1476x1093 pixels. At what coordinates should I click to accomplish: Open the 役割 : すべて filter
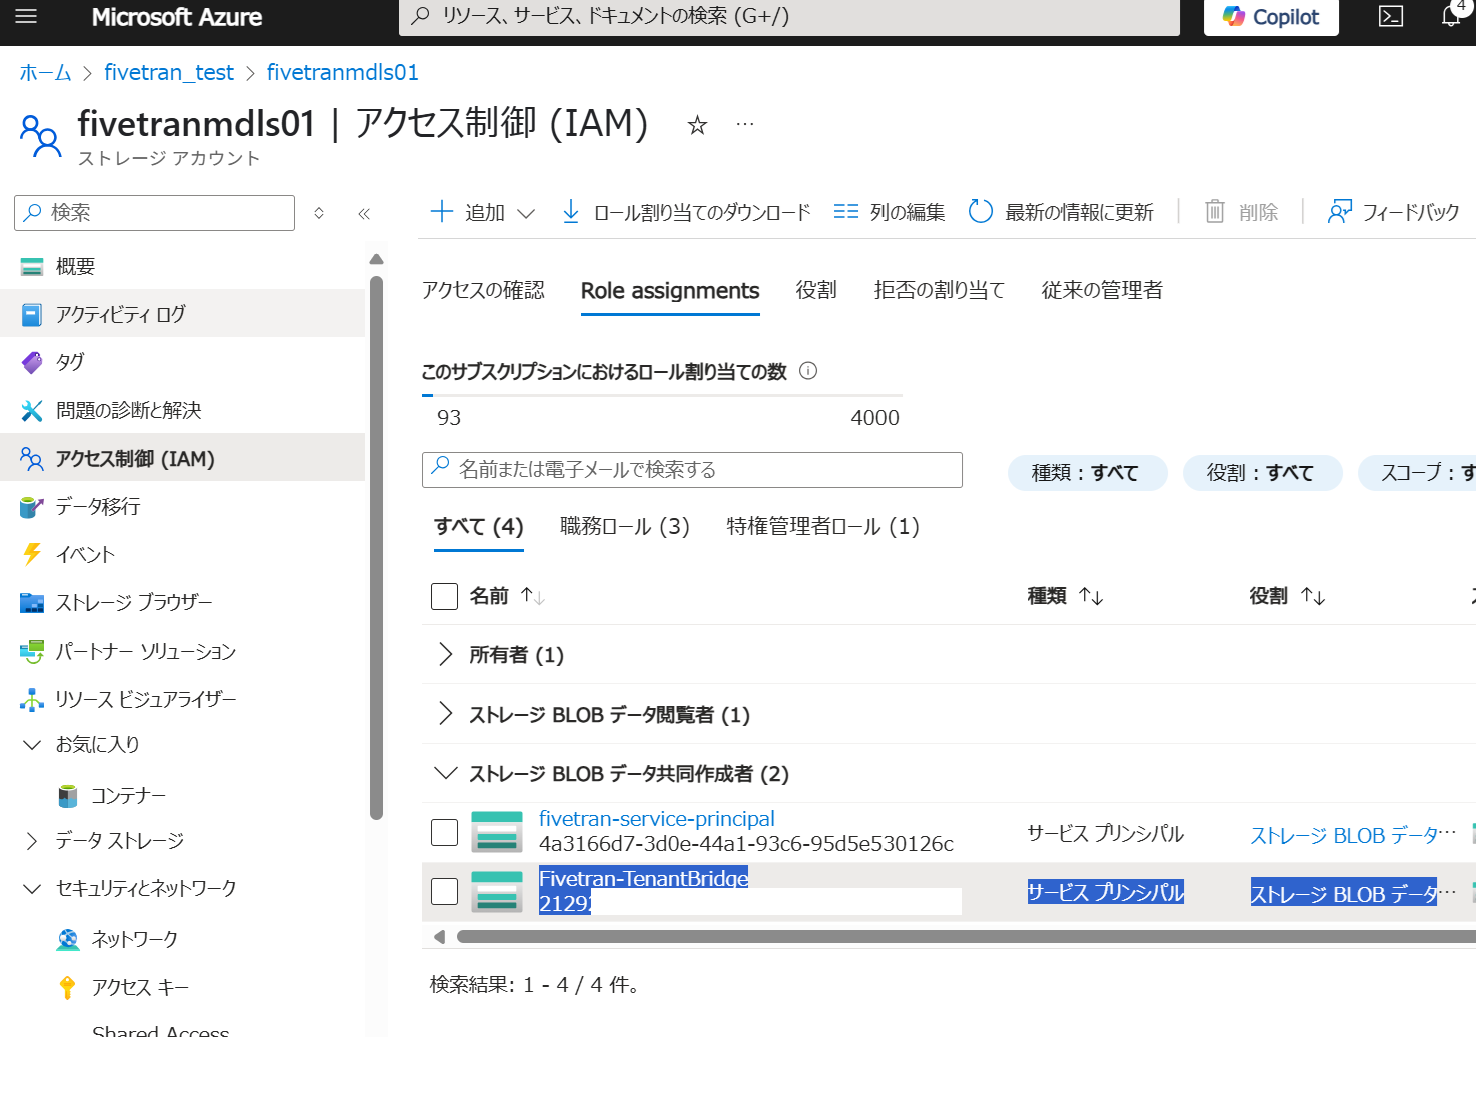tap(1262, 473)
